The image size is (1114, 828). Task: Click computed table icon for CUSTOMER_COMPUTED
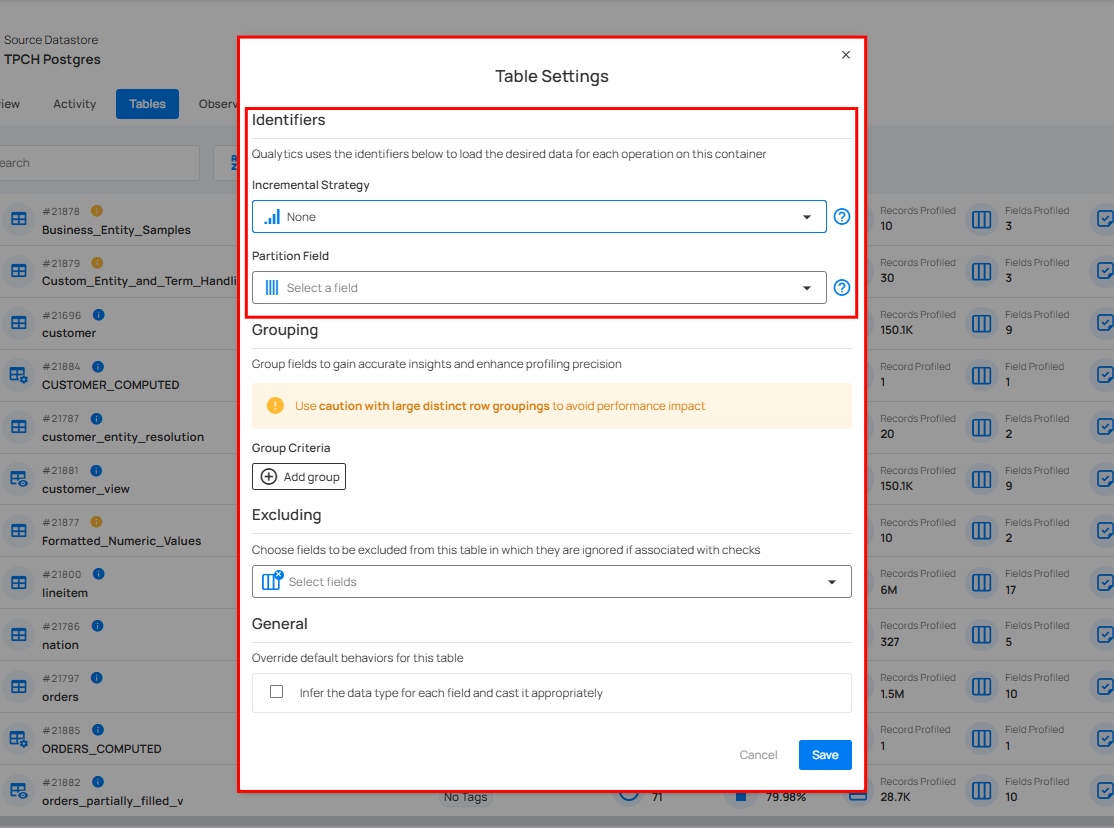[x=18, y=375]
